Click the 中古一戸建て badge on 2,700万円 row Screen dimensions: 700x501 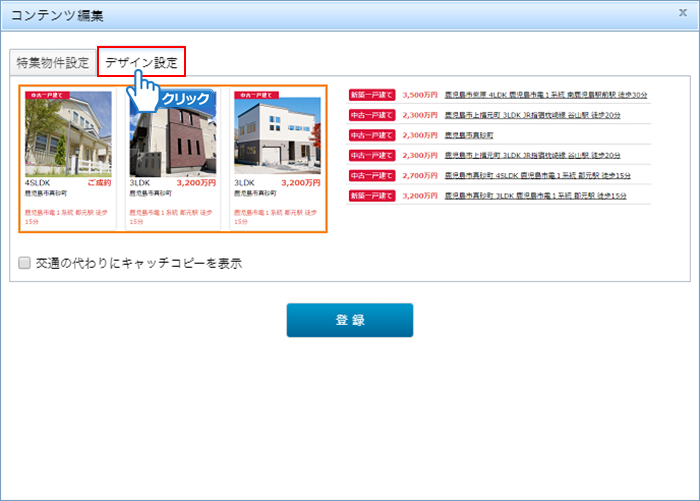pyautogui.click(x=372, y=175)
